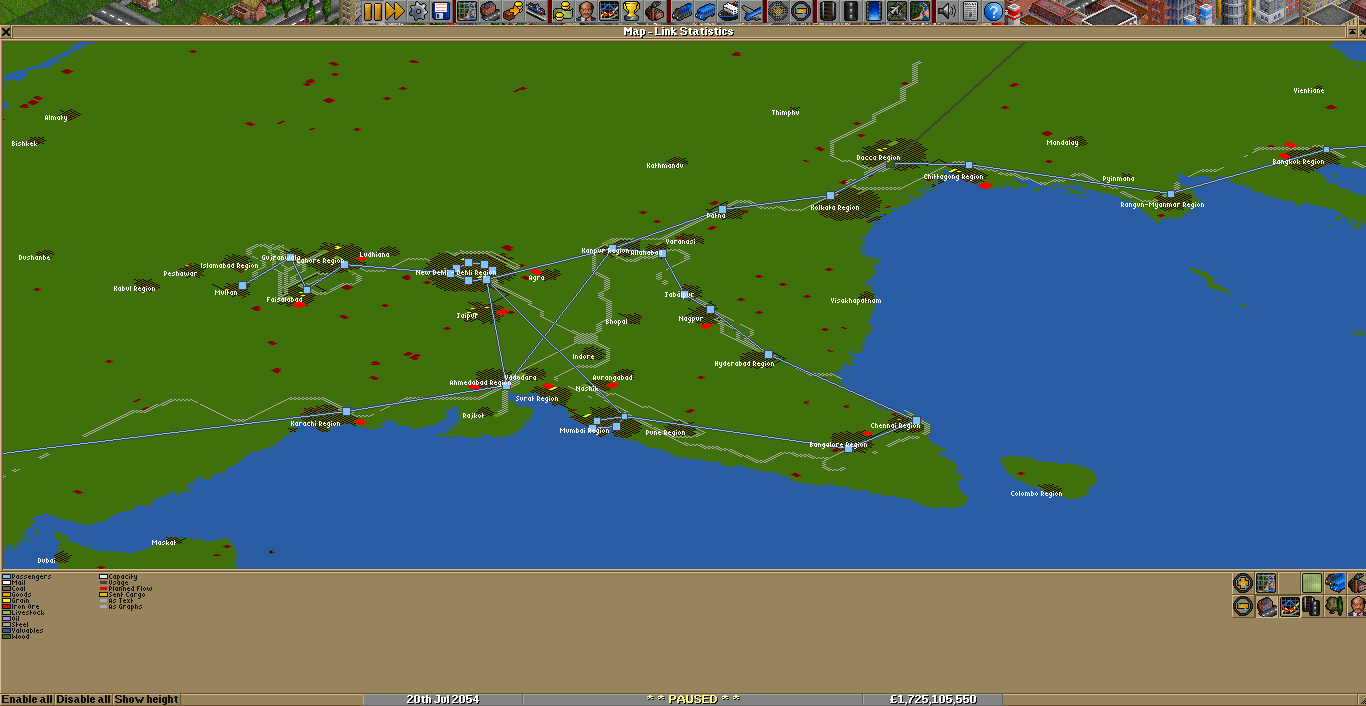Screen dimensions: 1366x706
Task: Click the blue Valuables colour swatch
Action: [x=6, y=631]
